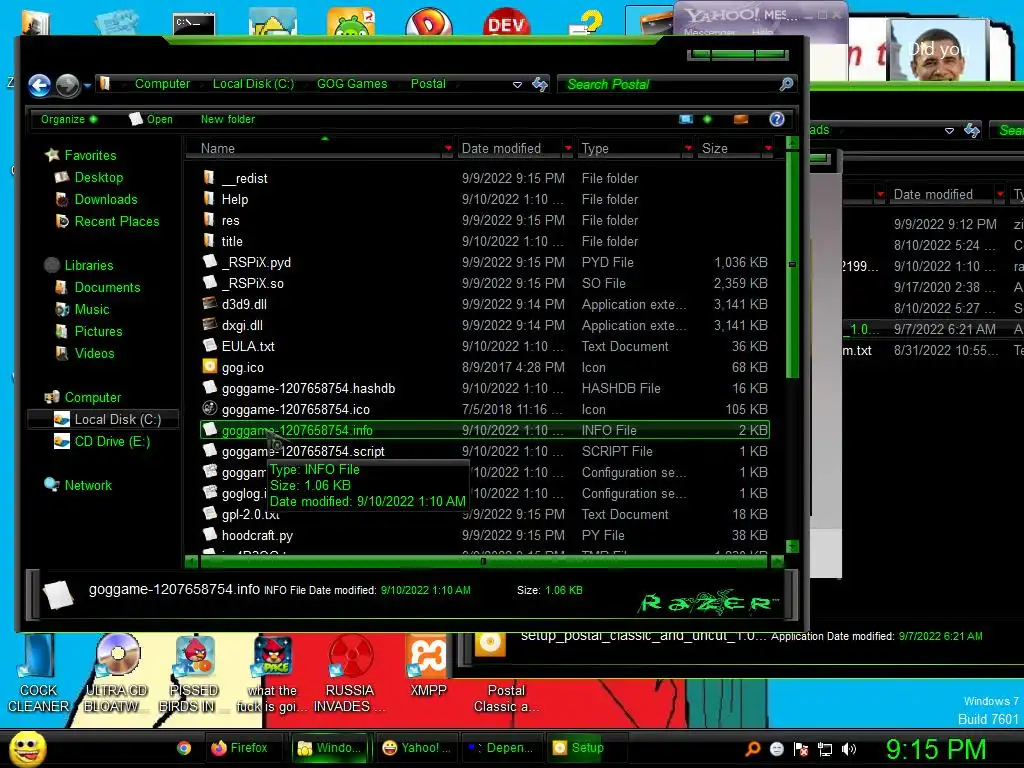
Task: Select goggame-1207658754.hashdb file
Action: tap(484, 388)
